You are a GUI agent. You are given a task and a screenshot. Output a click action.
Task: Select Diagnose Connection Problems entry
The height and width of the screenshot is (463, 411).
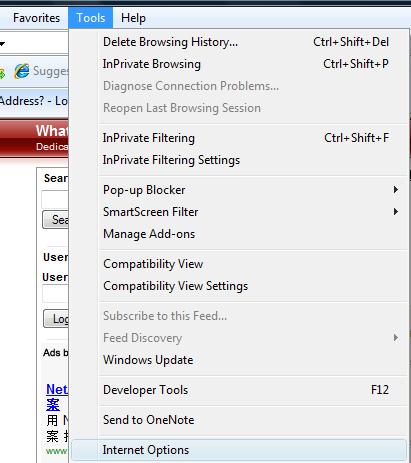click(x=239, y=86)
